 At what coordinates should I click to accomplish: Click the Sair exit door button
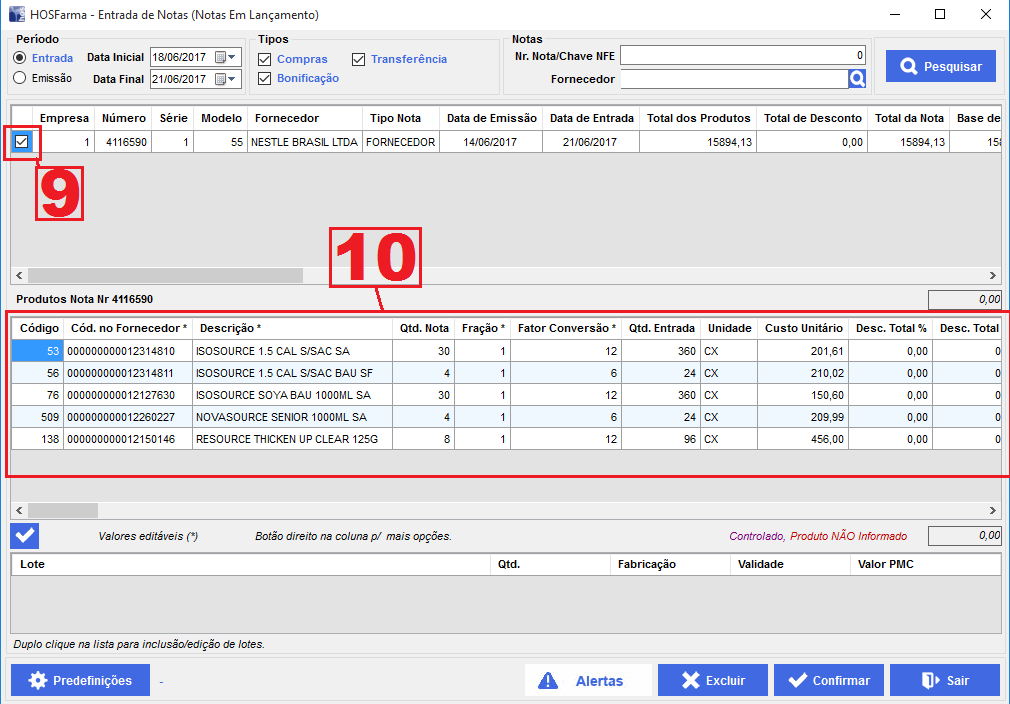pos(944,680)
